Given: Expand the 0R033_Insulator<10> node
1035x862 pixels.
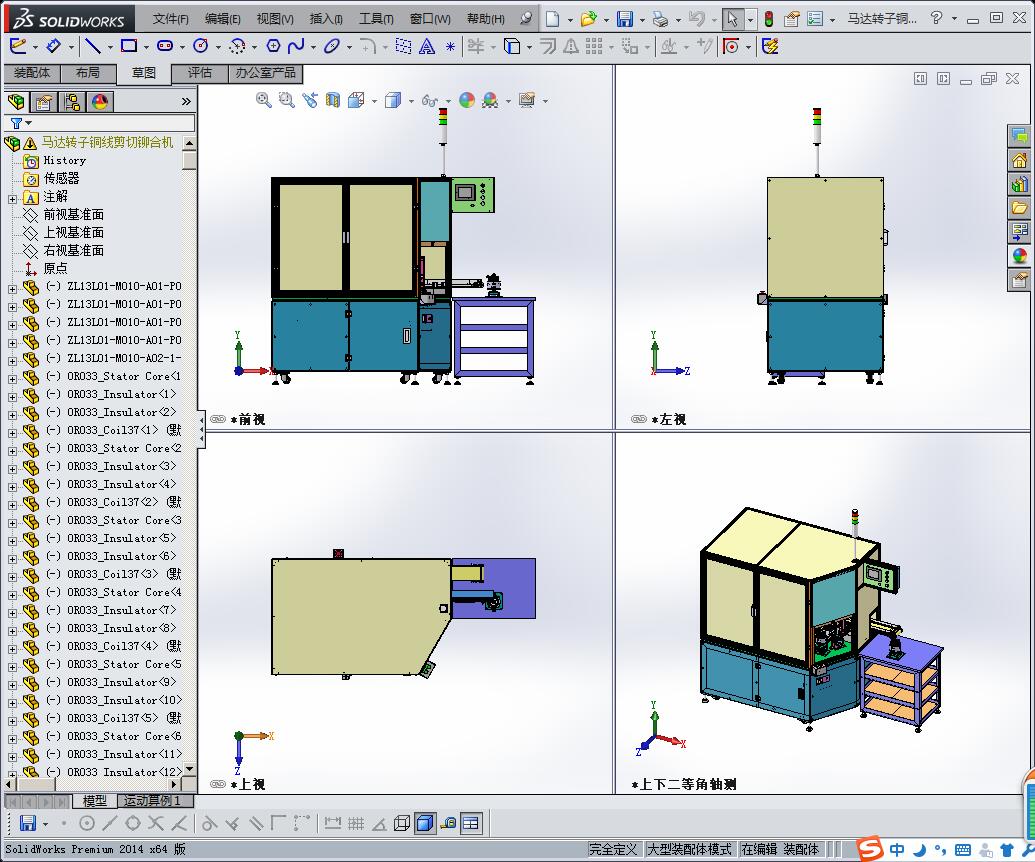Looking at the screenshot, I should (x=12, y=703).
